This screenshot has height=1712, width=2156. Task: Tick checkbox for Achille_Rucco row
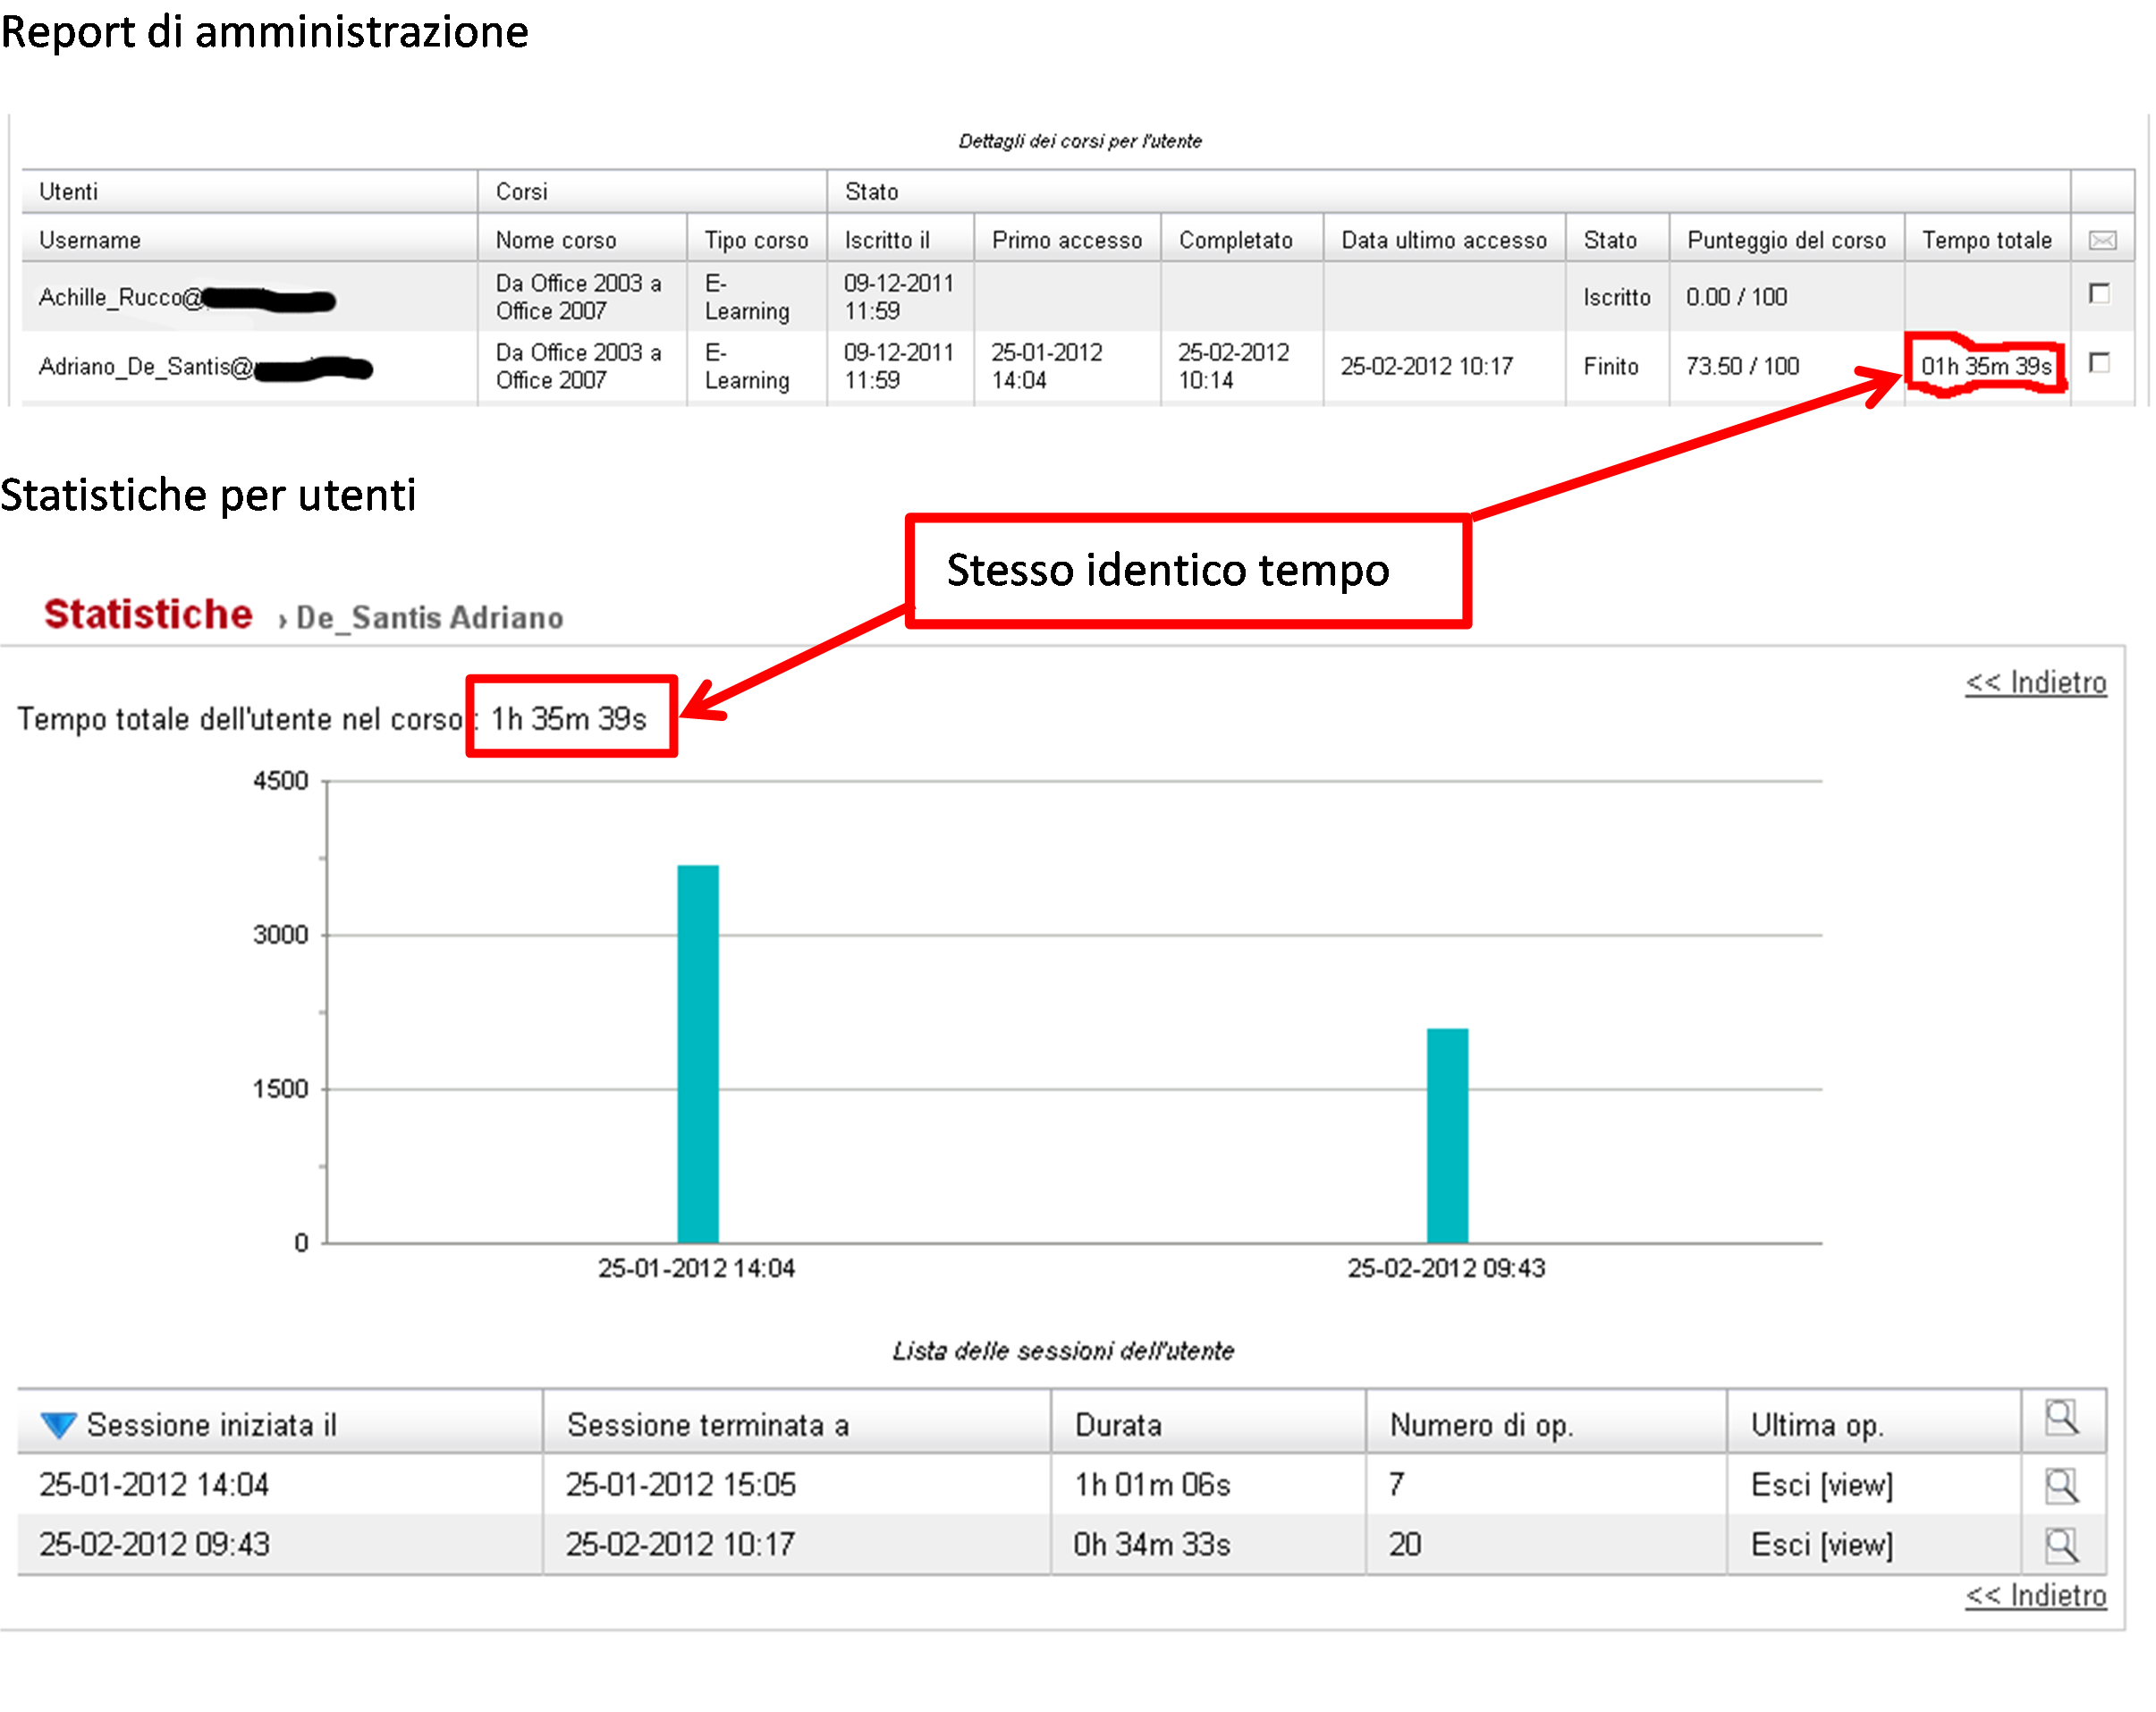pyautogui.click(x=2100, y=294)
